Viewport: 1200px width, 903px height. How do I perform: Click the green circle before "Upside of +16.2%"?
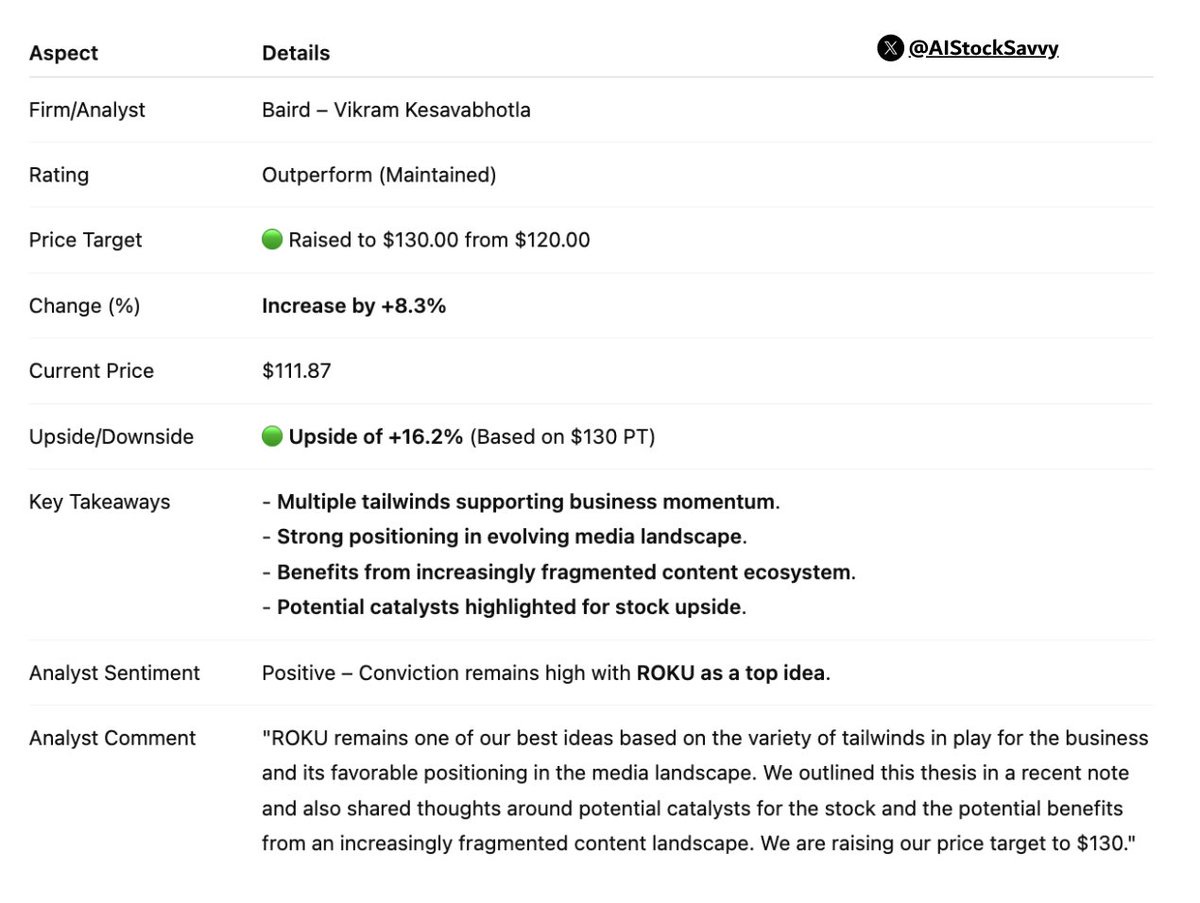272,436
